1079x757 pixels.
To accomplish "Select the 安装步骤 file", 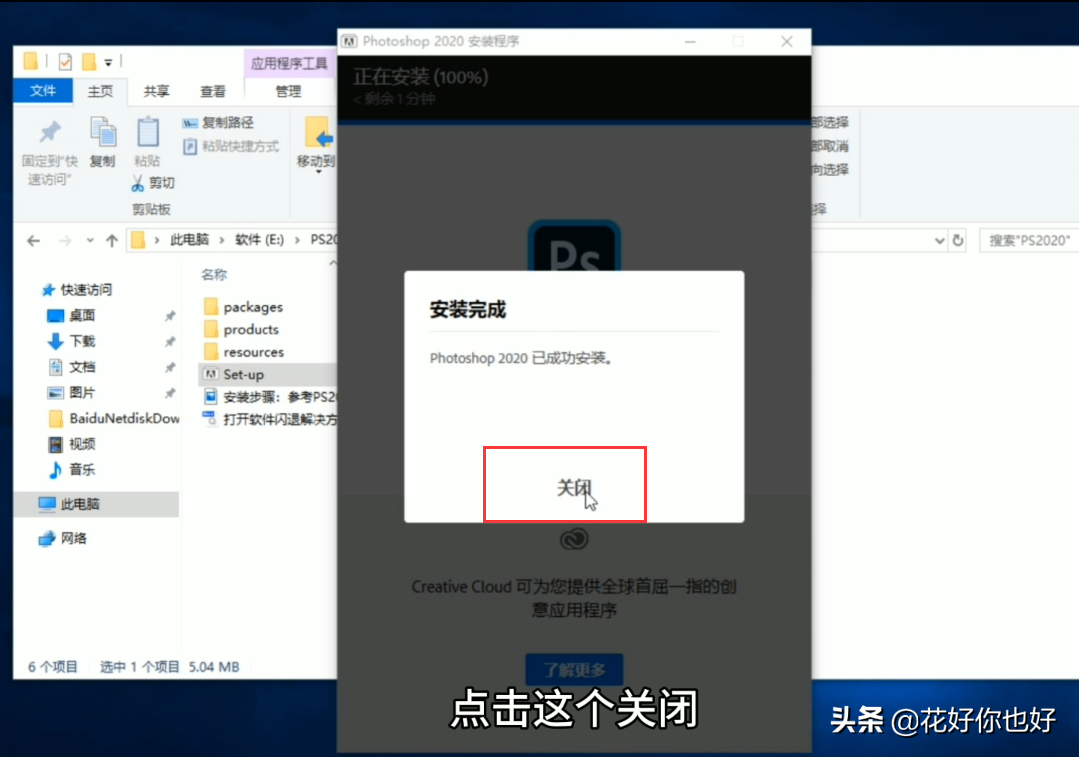I will pos(270,397).
